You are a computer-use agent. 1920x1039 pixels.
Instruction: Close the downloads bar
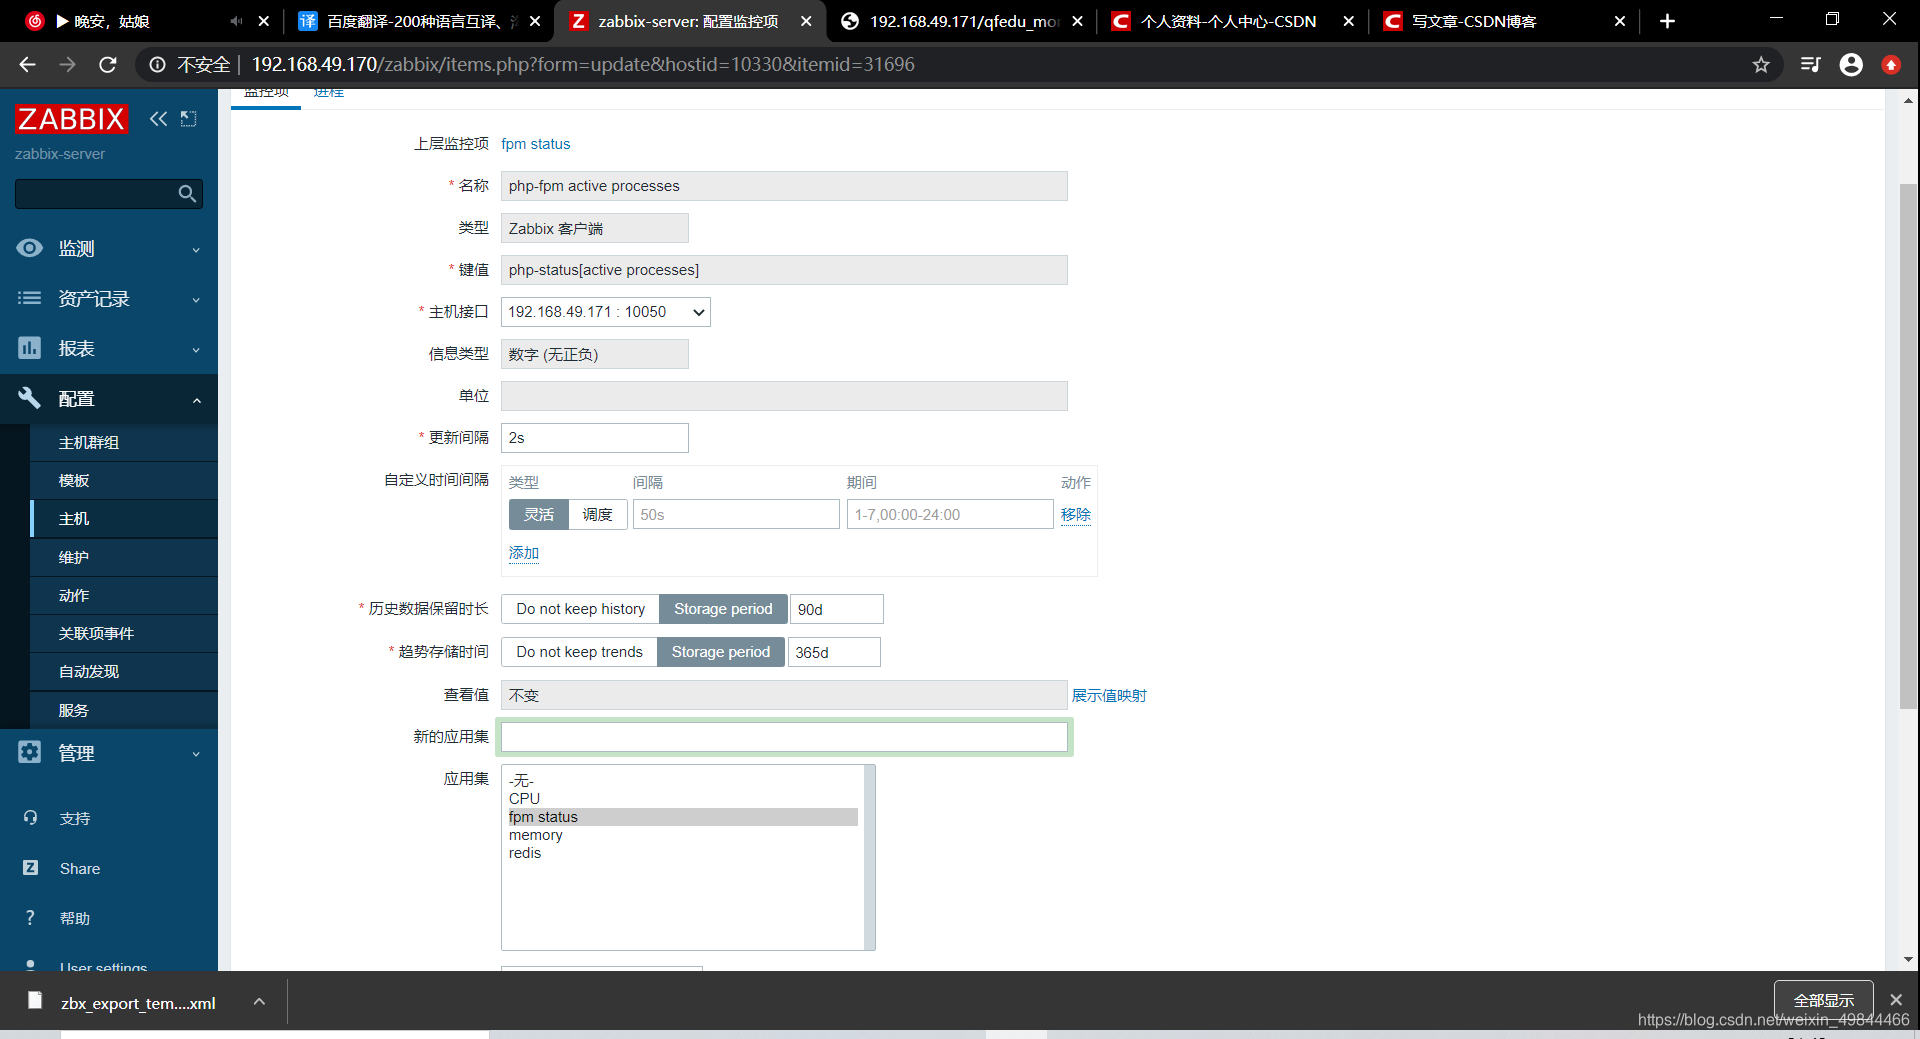1896,1000
